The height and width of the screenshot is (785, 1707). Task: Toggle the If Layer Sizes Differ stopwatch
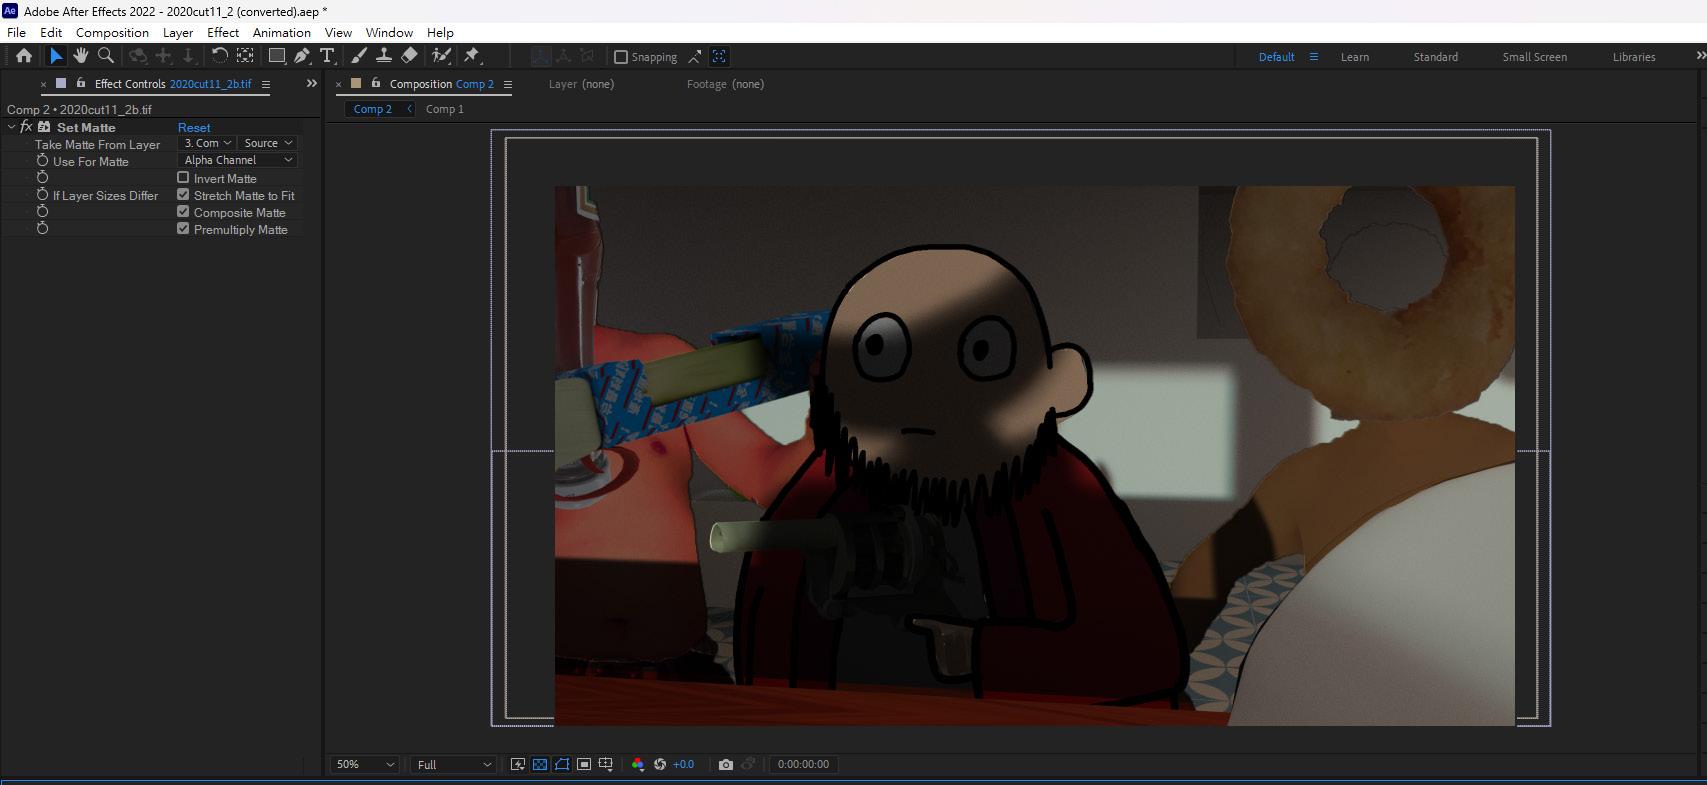click(42, 195)
